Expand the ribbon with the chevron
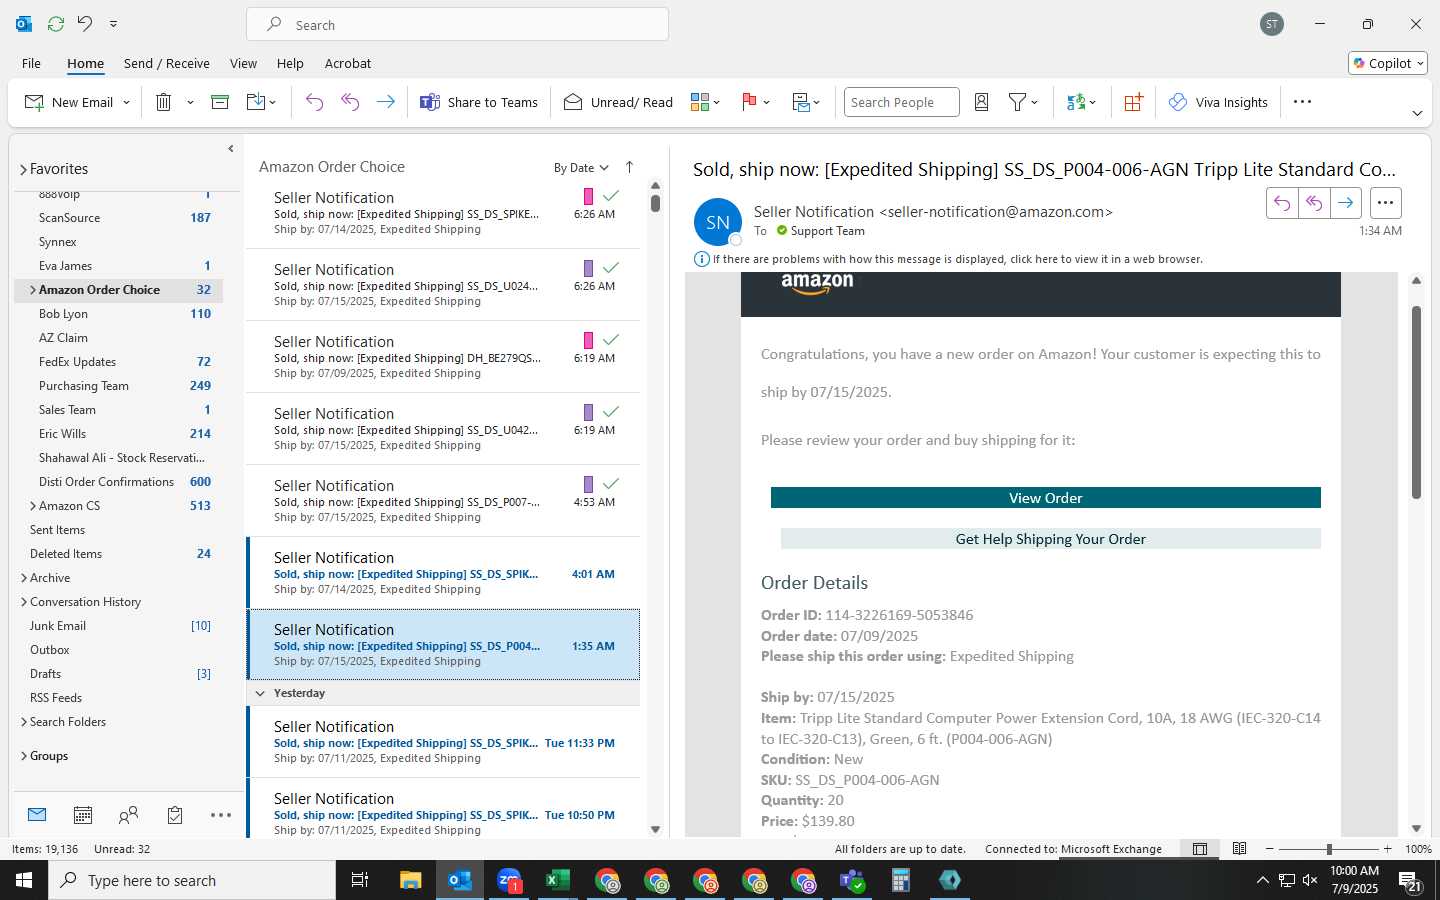Image resolution: width=1440 pixels, height=900 pixels. (1417, 113)
